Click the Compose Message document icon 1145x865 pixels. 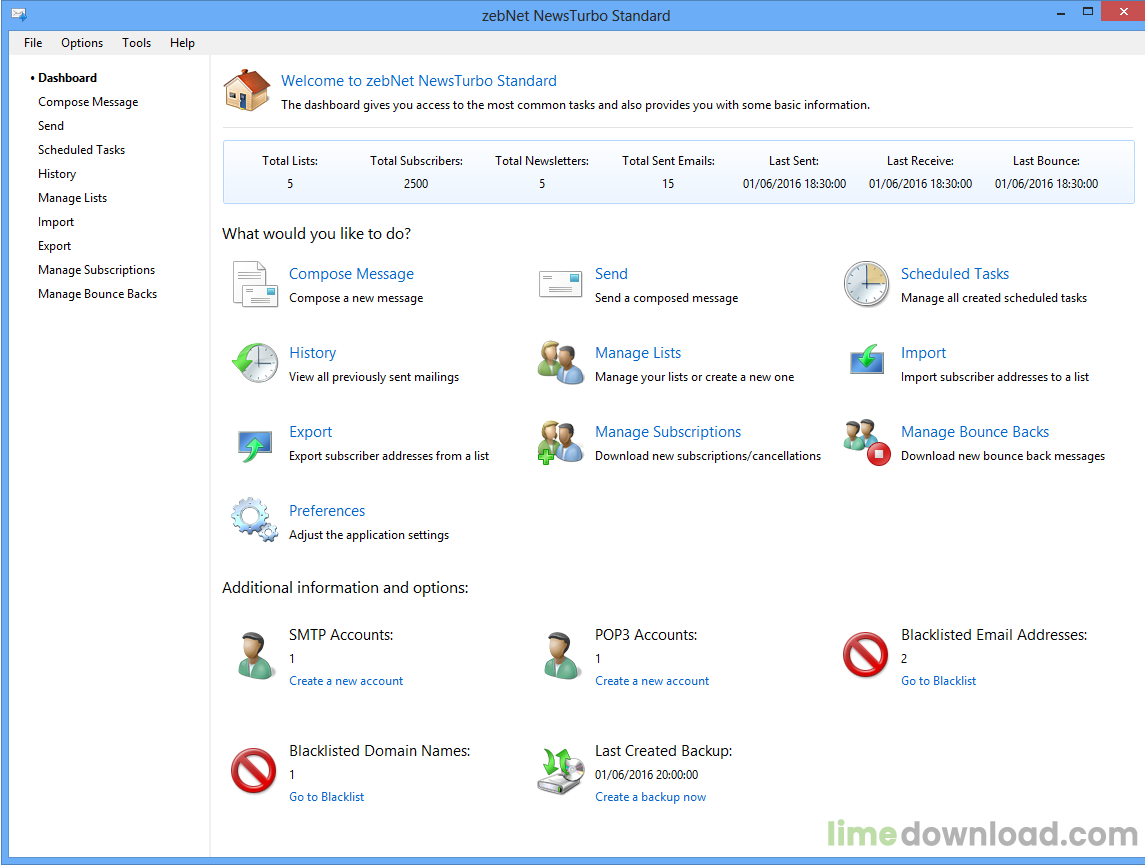255,284
